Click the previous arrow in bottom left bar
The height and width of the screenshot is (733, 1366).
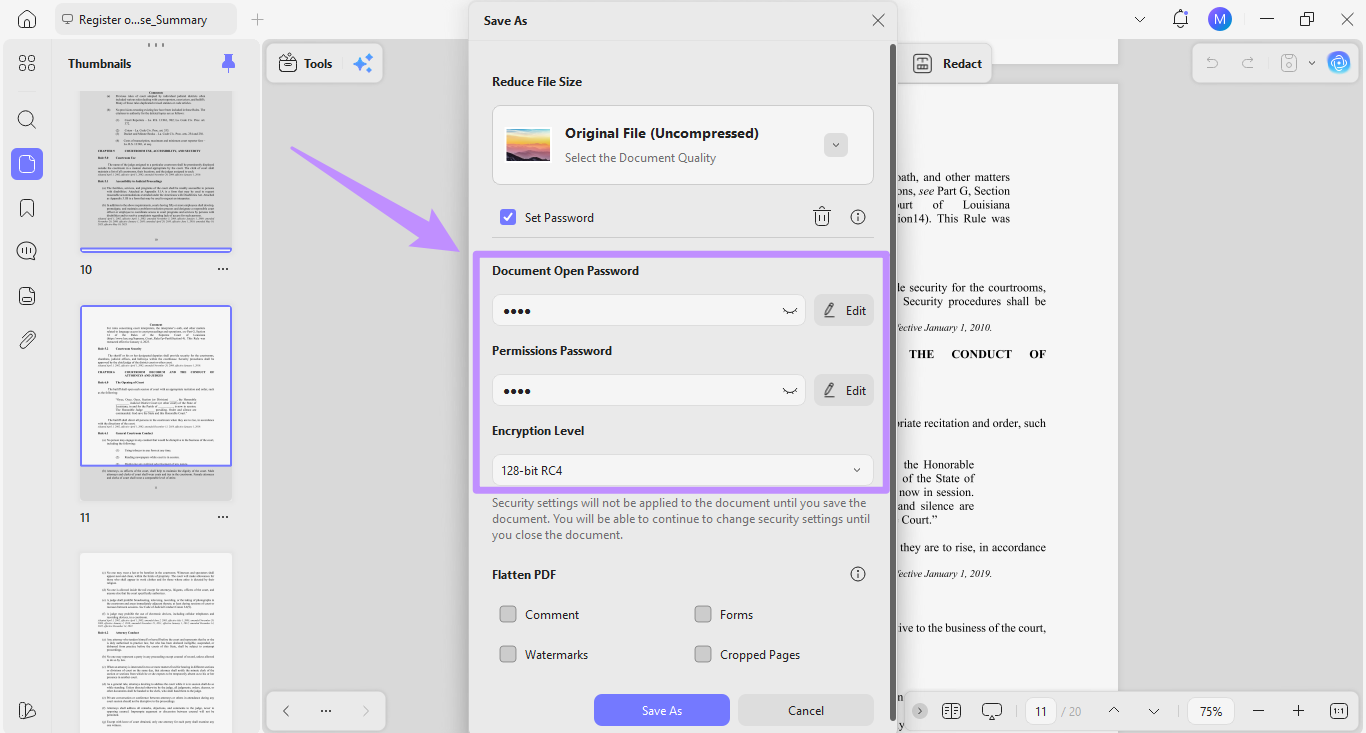286,711
